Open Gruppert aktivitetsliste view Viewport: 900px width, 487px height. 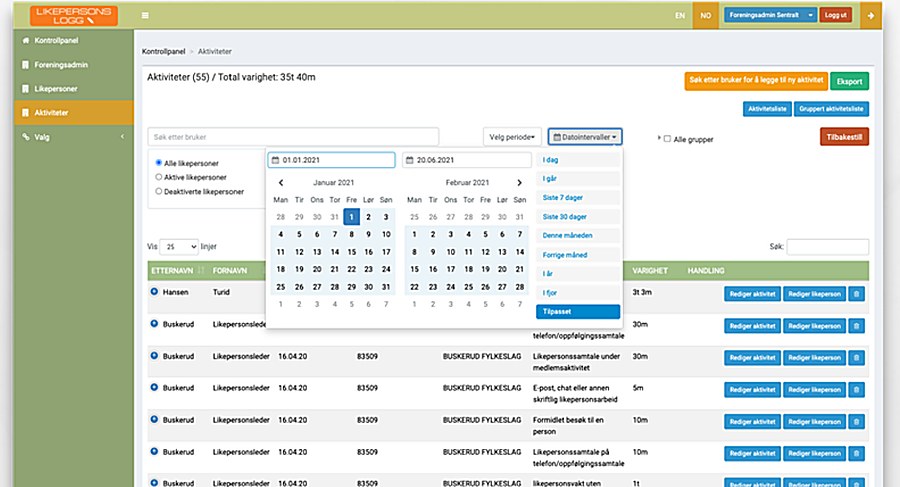831,109
